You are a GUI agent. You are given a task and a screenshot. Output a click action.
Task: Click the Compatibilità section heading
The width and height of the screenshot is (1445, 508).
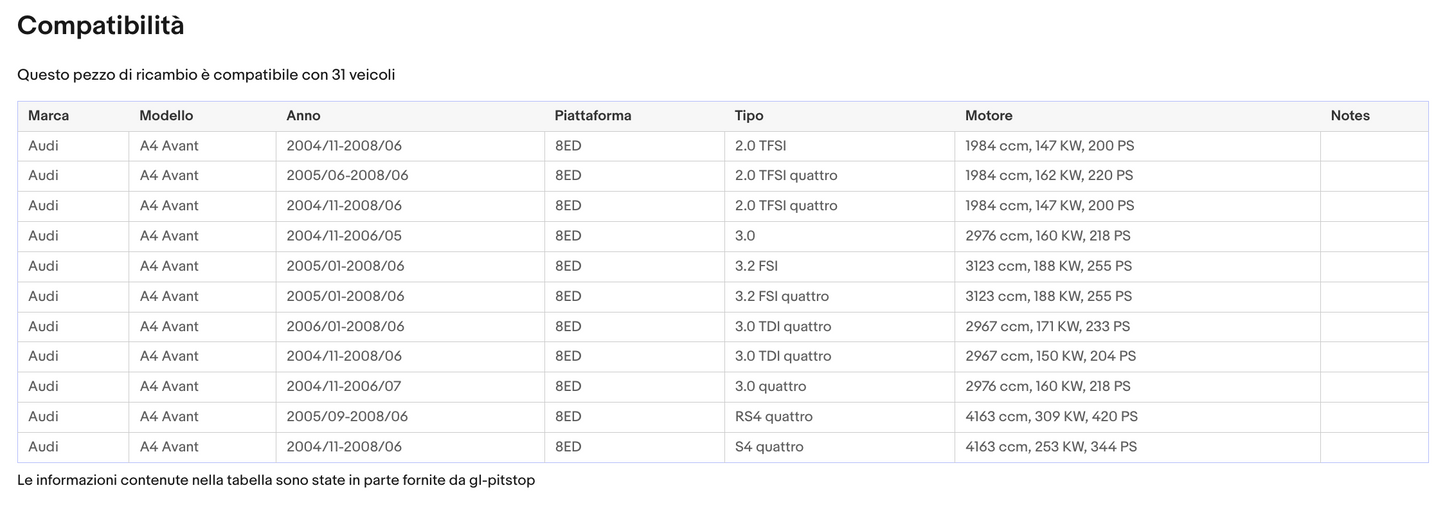point(100,26)
